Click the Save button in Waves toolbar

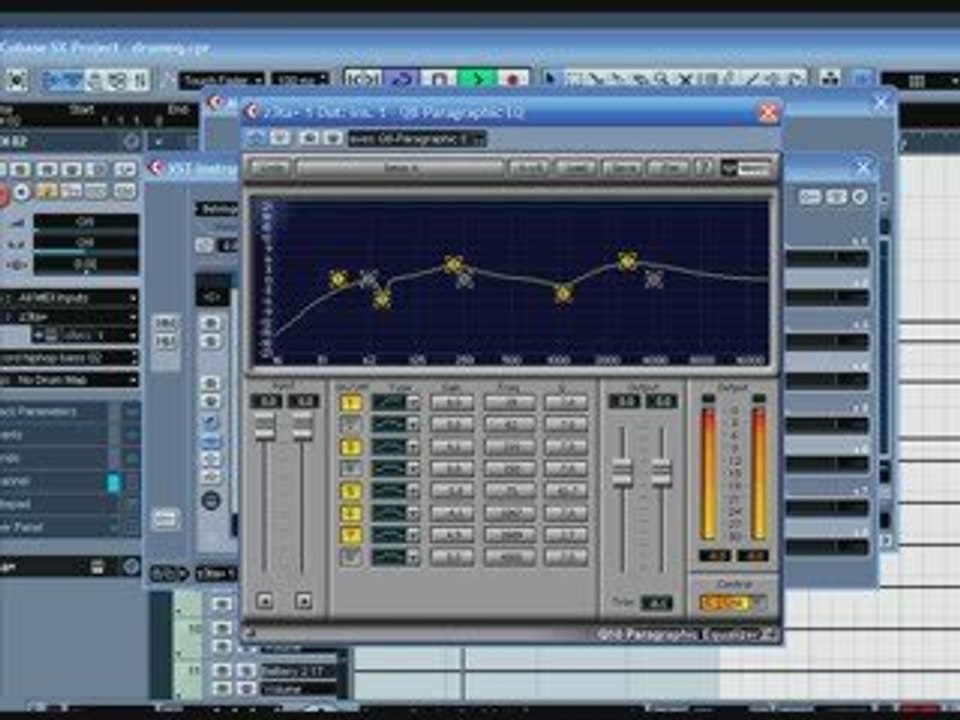coord(621,167)
